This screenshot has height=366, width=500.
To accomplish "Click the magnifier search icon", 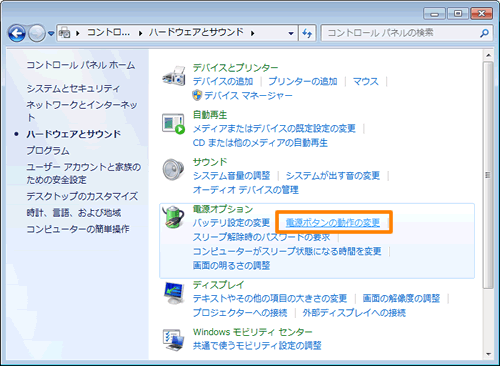I will 484,33.
